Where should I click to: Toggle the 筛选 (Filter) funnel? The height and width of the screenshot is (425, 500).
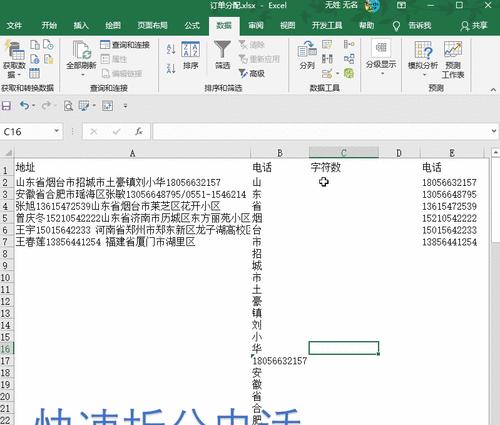coord(222,55)
